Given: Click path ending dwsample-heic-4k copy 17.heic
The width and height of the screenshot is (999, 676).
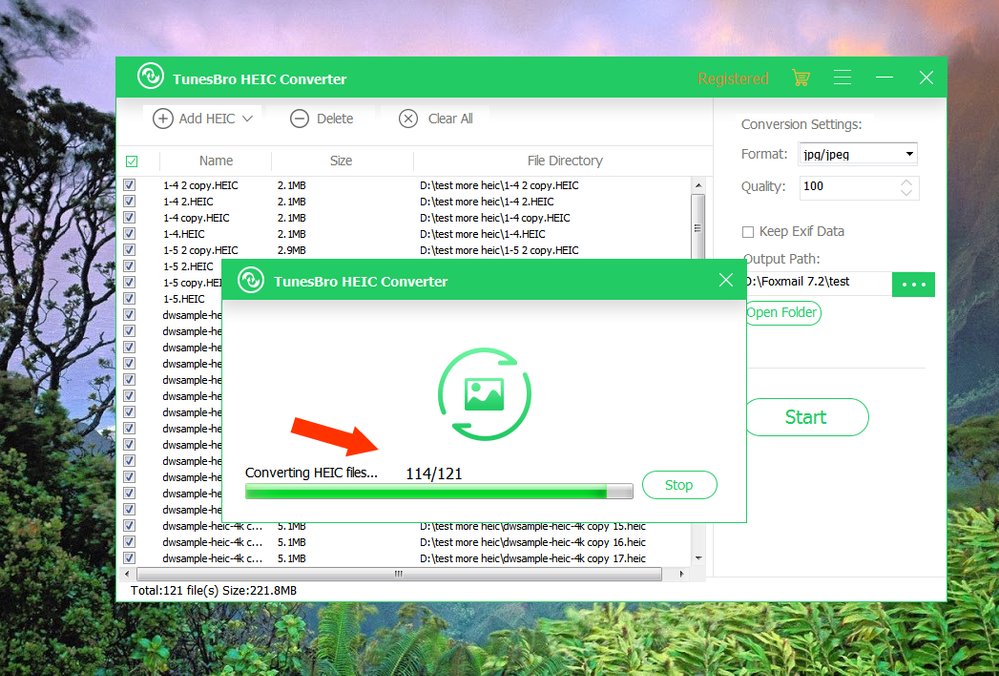Looking at the screenshot, I should point(533,558).
